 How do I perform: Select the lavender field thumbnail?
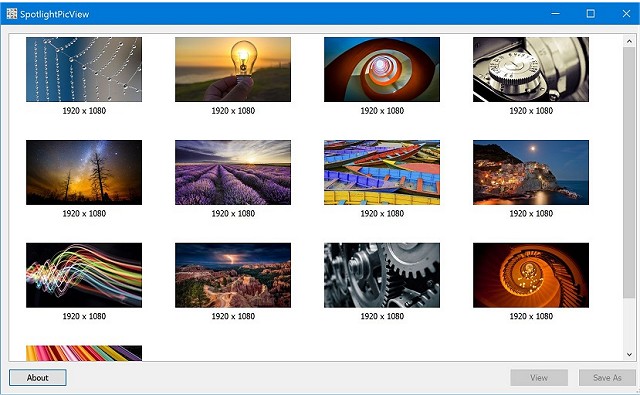tap(233, 172)
